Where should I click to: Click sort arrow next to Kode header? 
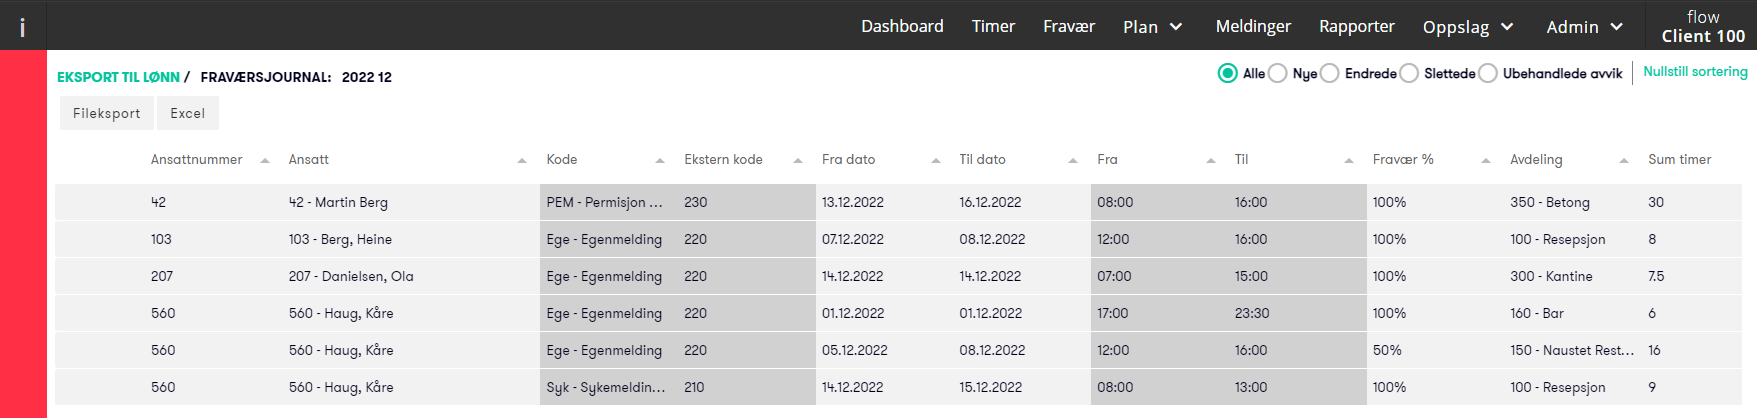point(660,160)
